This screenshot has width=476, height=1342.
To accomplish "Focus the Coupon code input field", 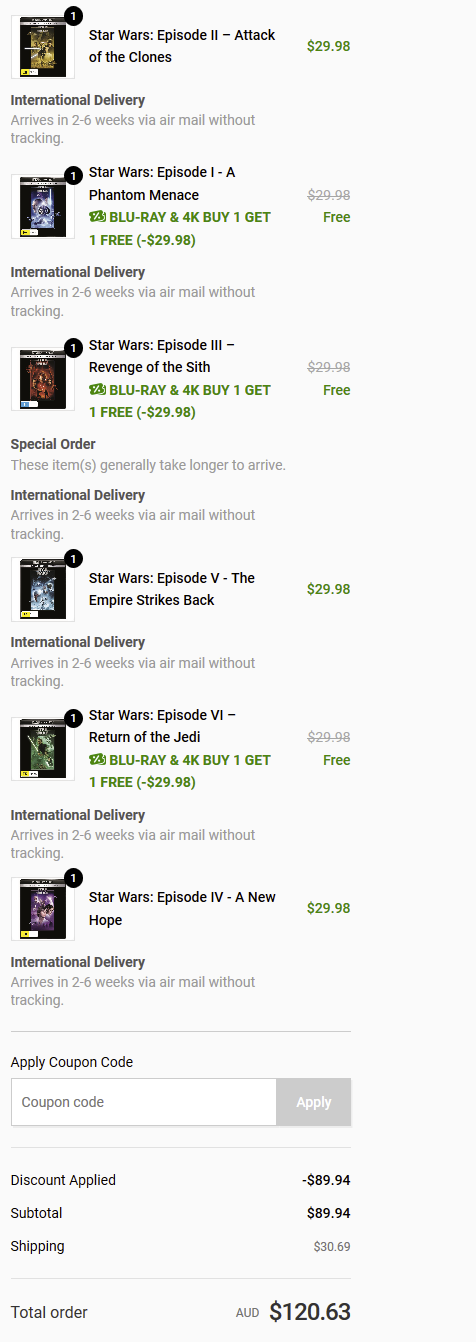I will click(x=144, y=1102).
